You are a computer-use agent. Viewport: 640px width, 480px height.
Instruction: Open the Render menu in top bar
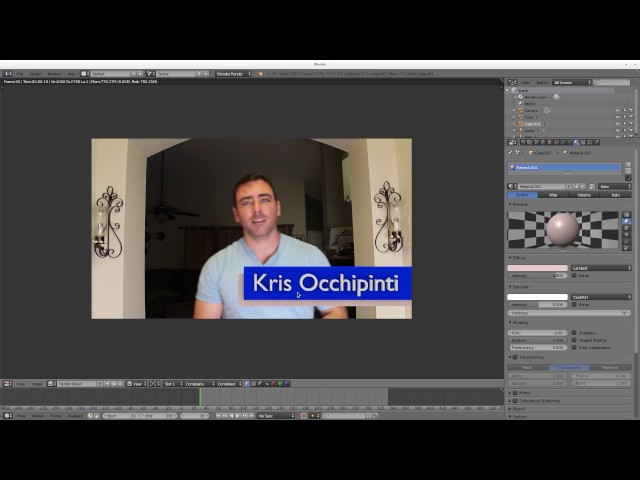(35, 74)
